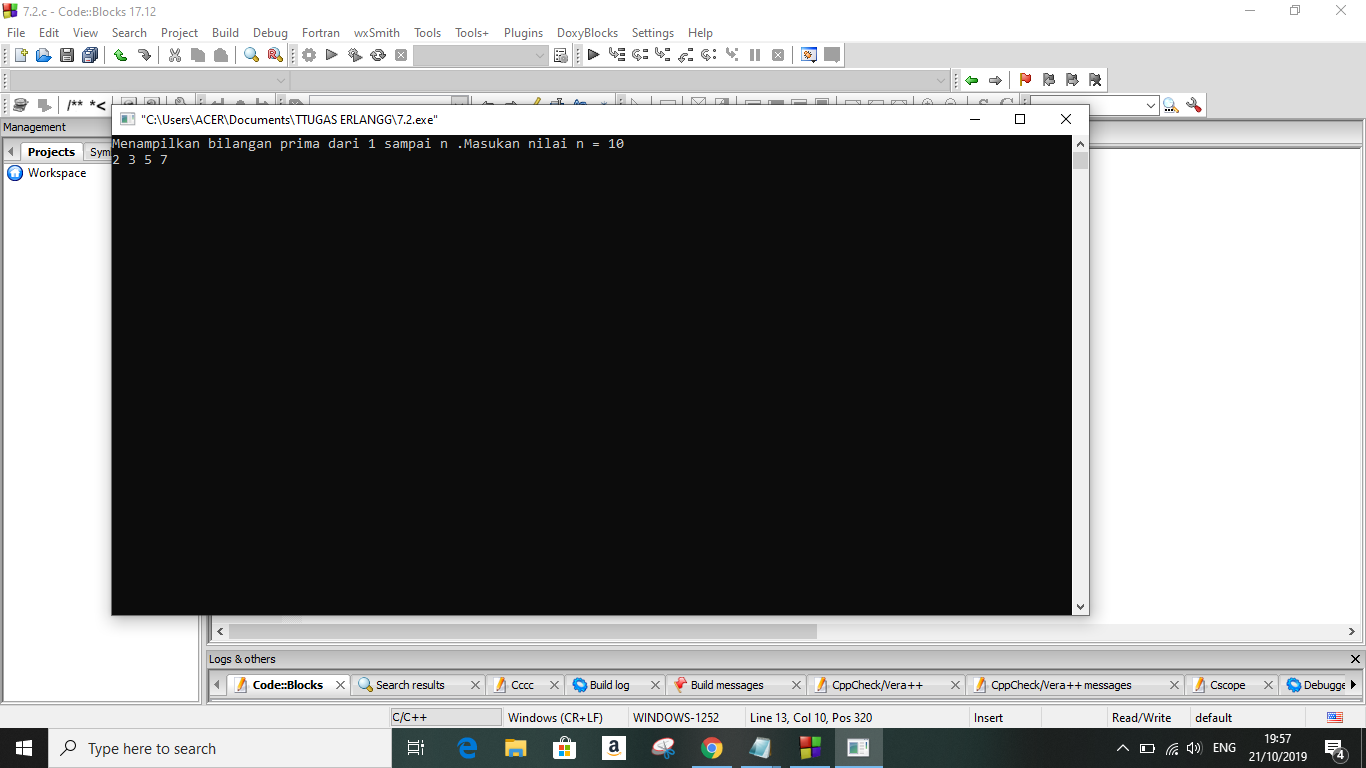Screen dimensions: 1366x768
Task: Open the search options wrench icon
Action: pos(1194,105)
